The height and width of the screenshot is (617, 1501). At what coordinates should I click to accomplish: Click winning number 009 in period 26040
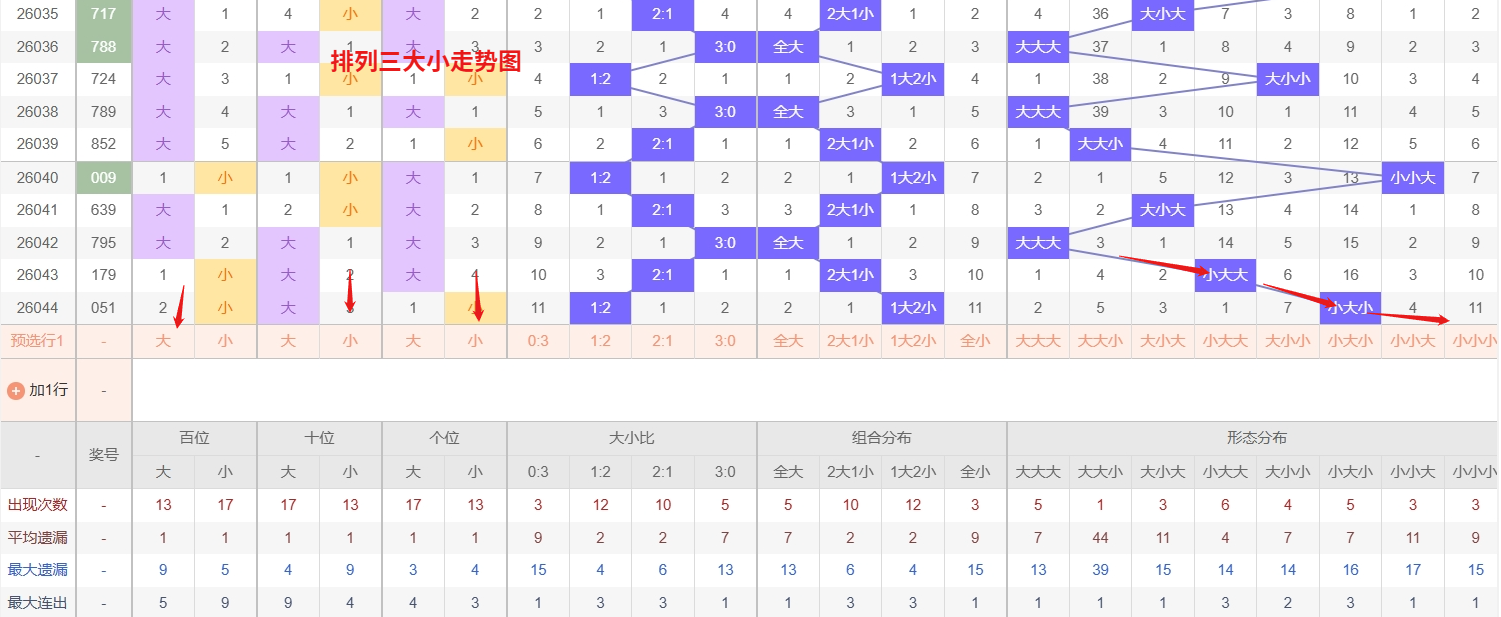103,177
